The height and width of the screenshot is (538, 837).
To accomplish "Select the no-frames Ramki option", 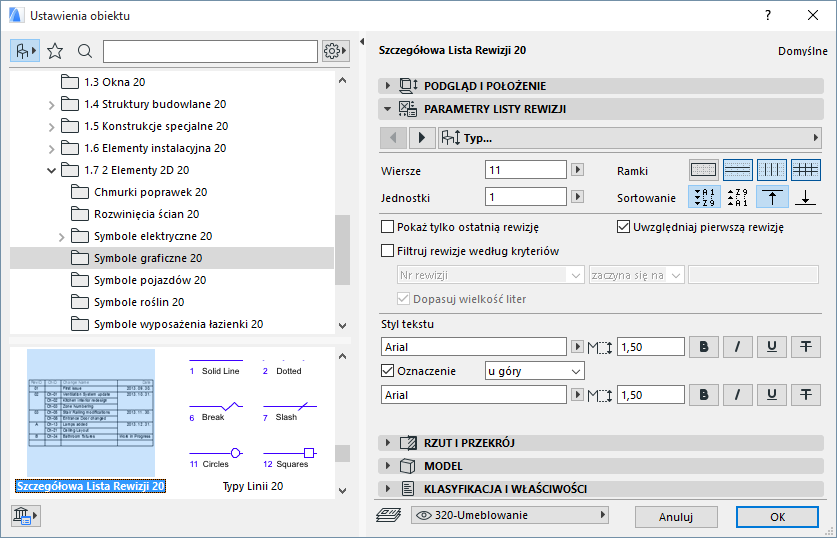I will point(704,170).
